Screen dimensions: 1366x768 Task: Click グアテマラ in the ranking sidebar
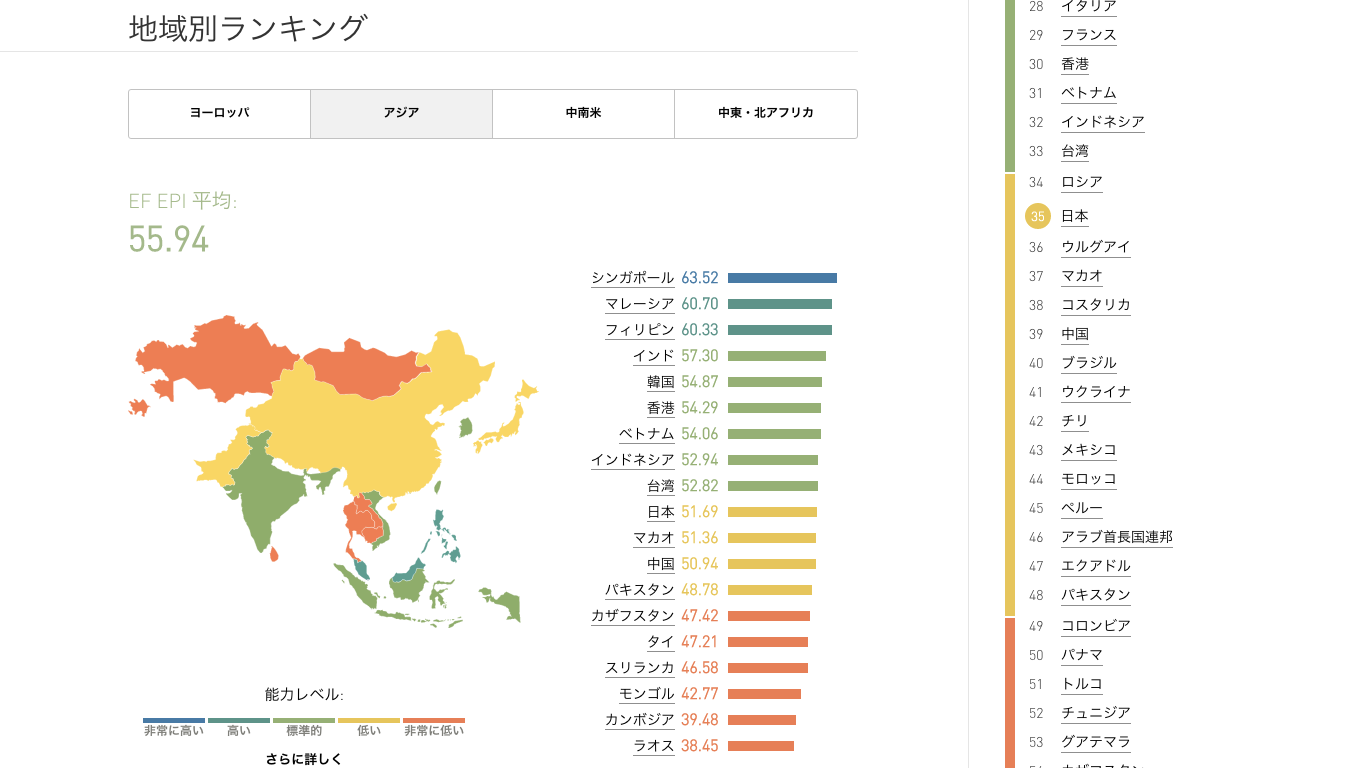(x=1096, y=742)
